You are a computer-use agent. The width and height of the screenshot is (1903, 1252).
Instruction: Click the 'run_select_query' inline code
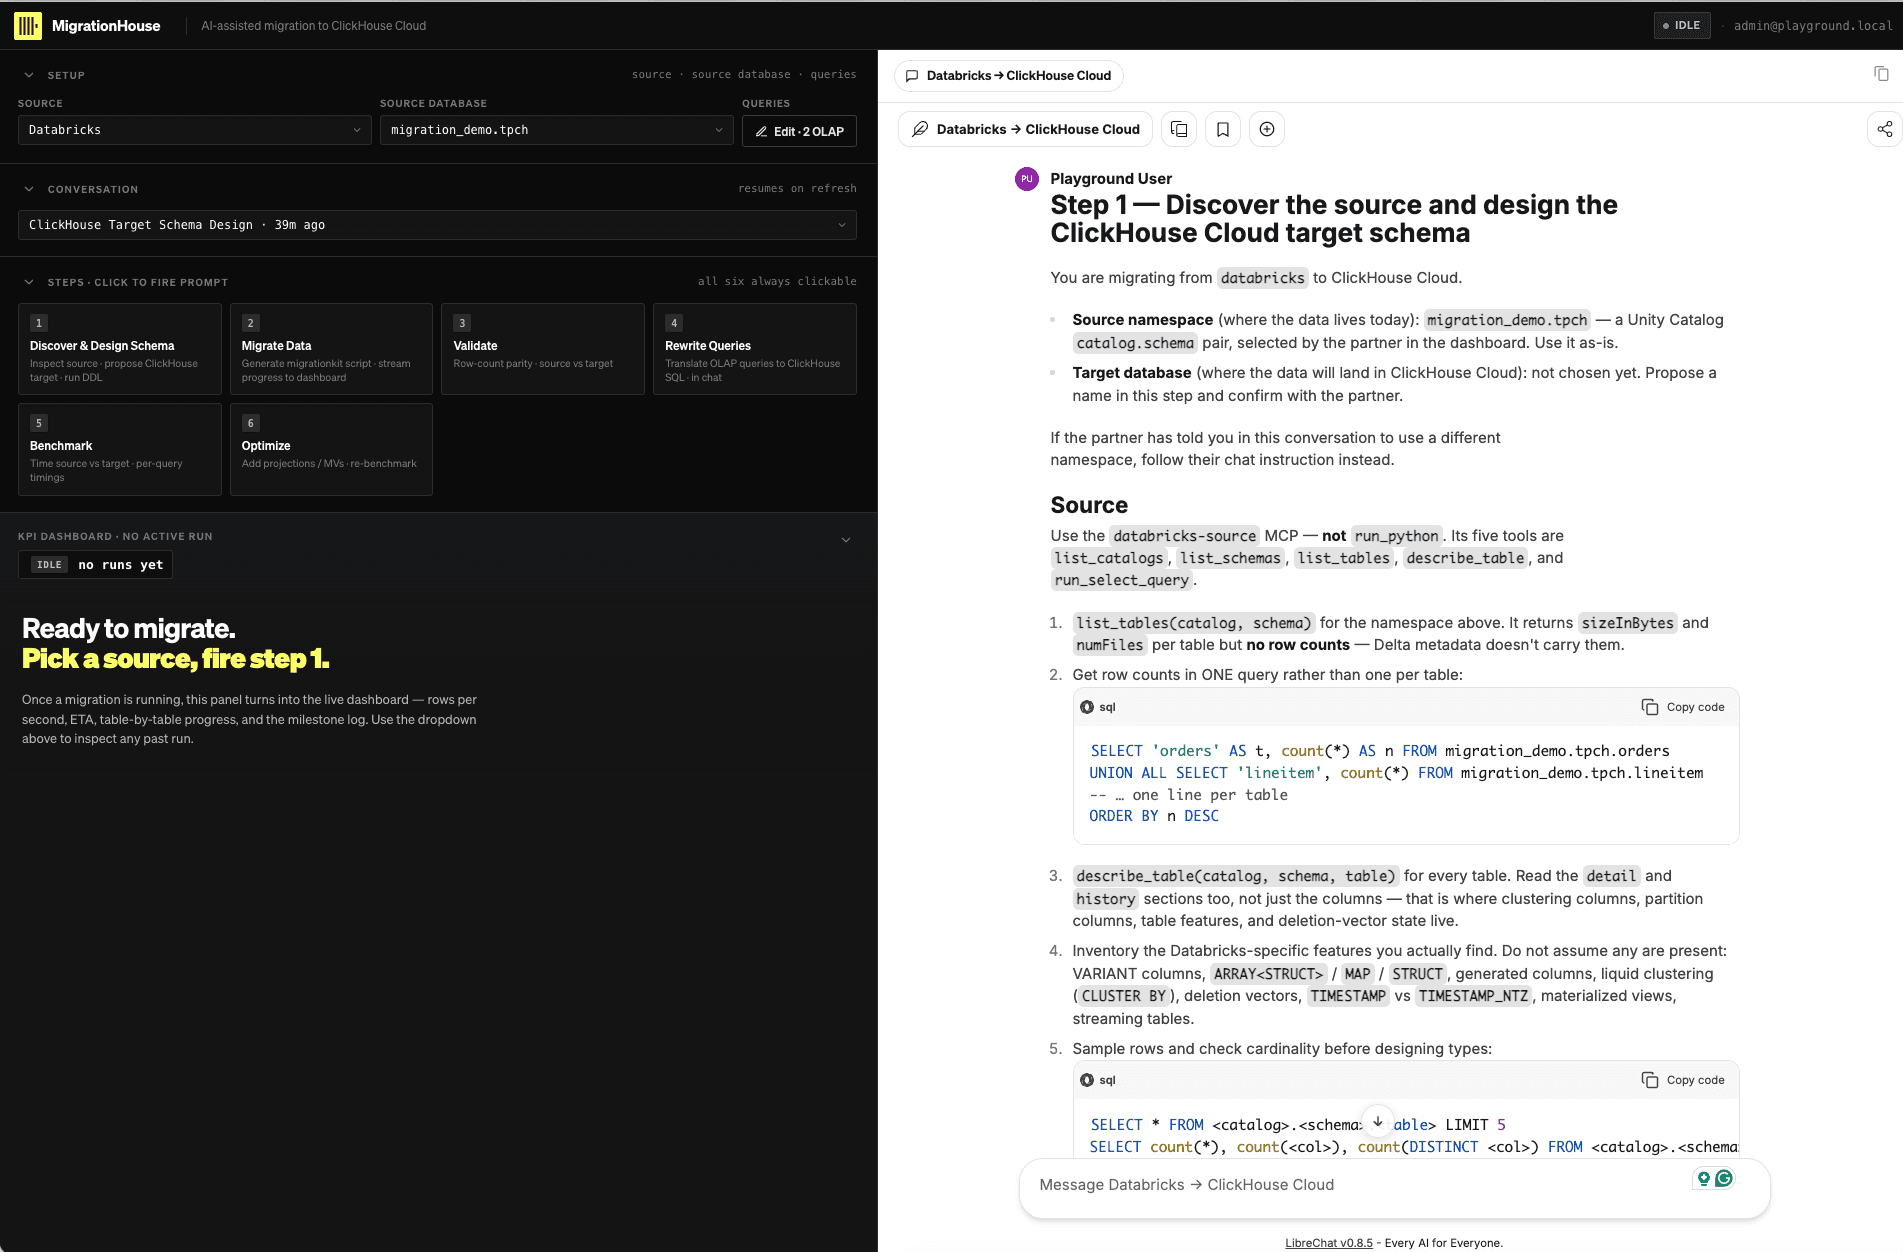tap(1121, 580)
